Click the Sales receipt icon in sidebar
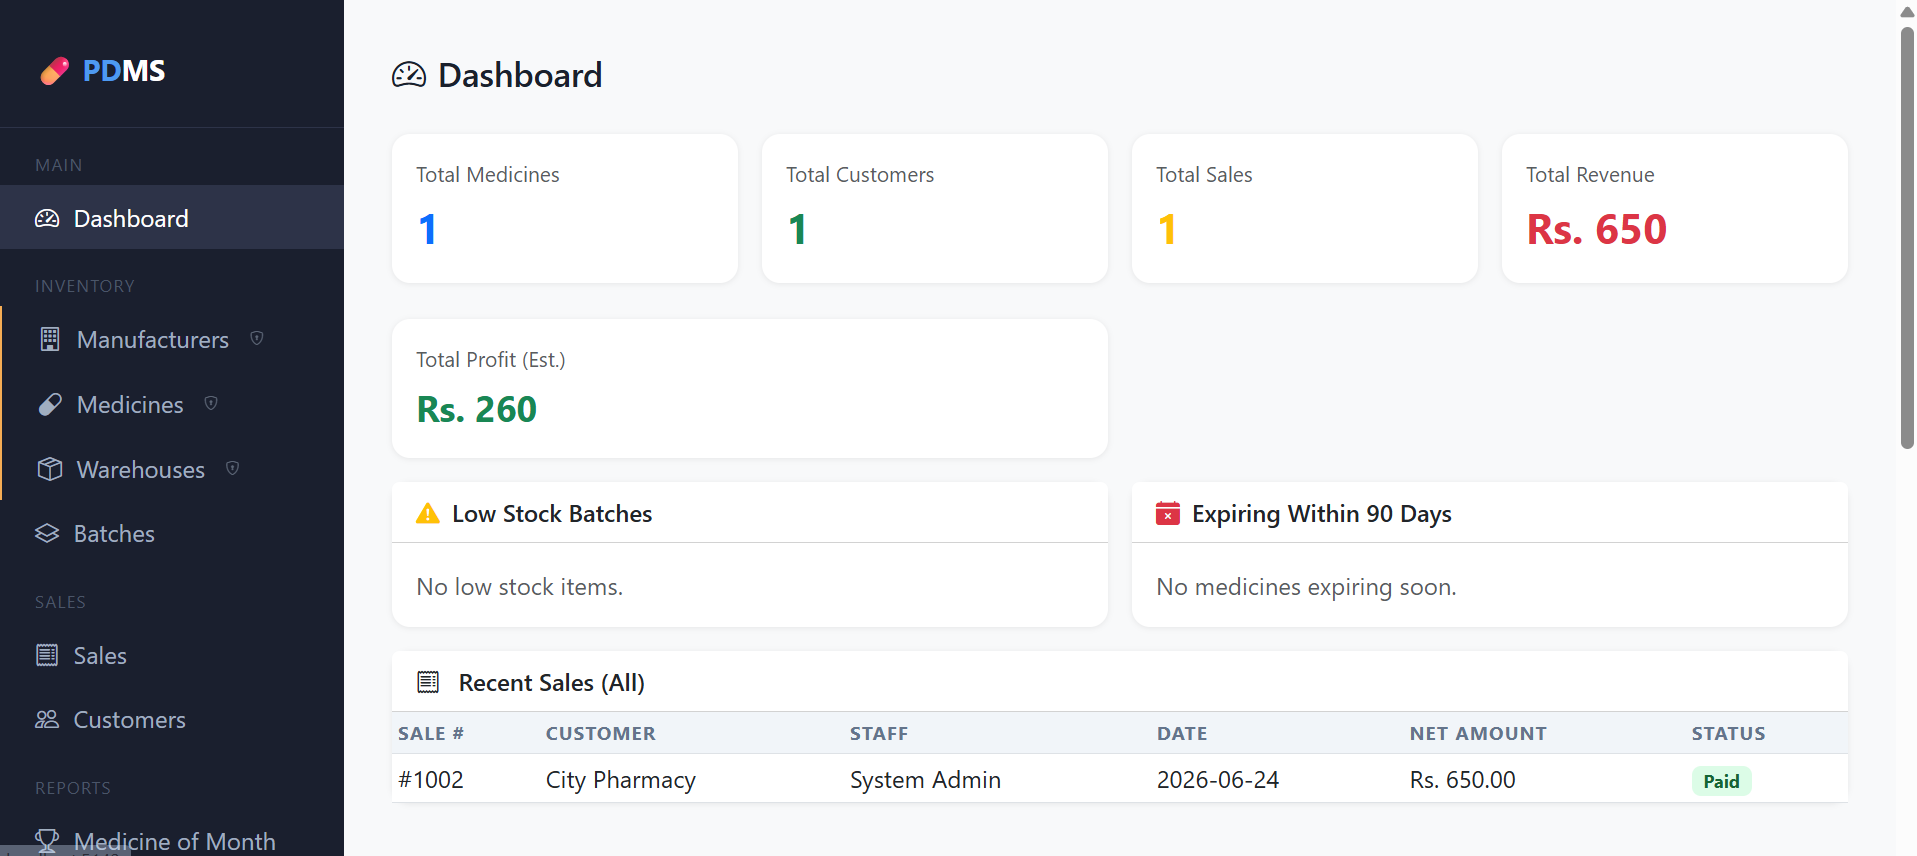Viewport: 1917px width, 856px height. [47, 655]
